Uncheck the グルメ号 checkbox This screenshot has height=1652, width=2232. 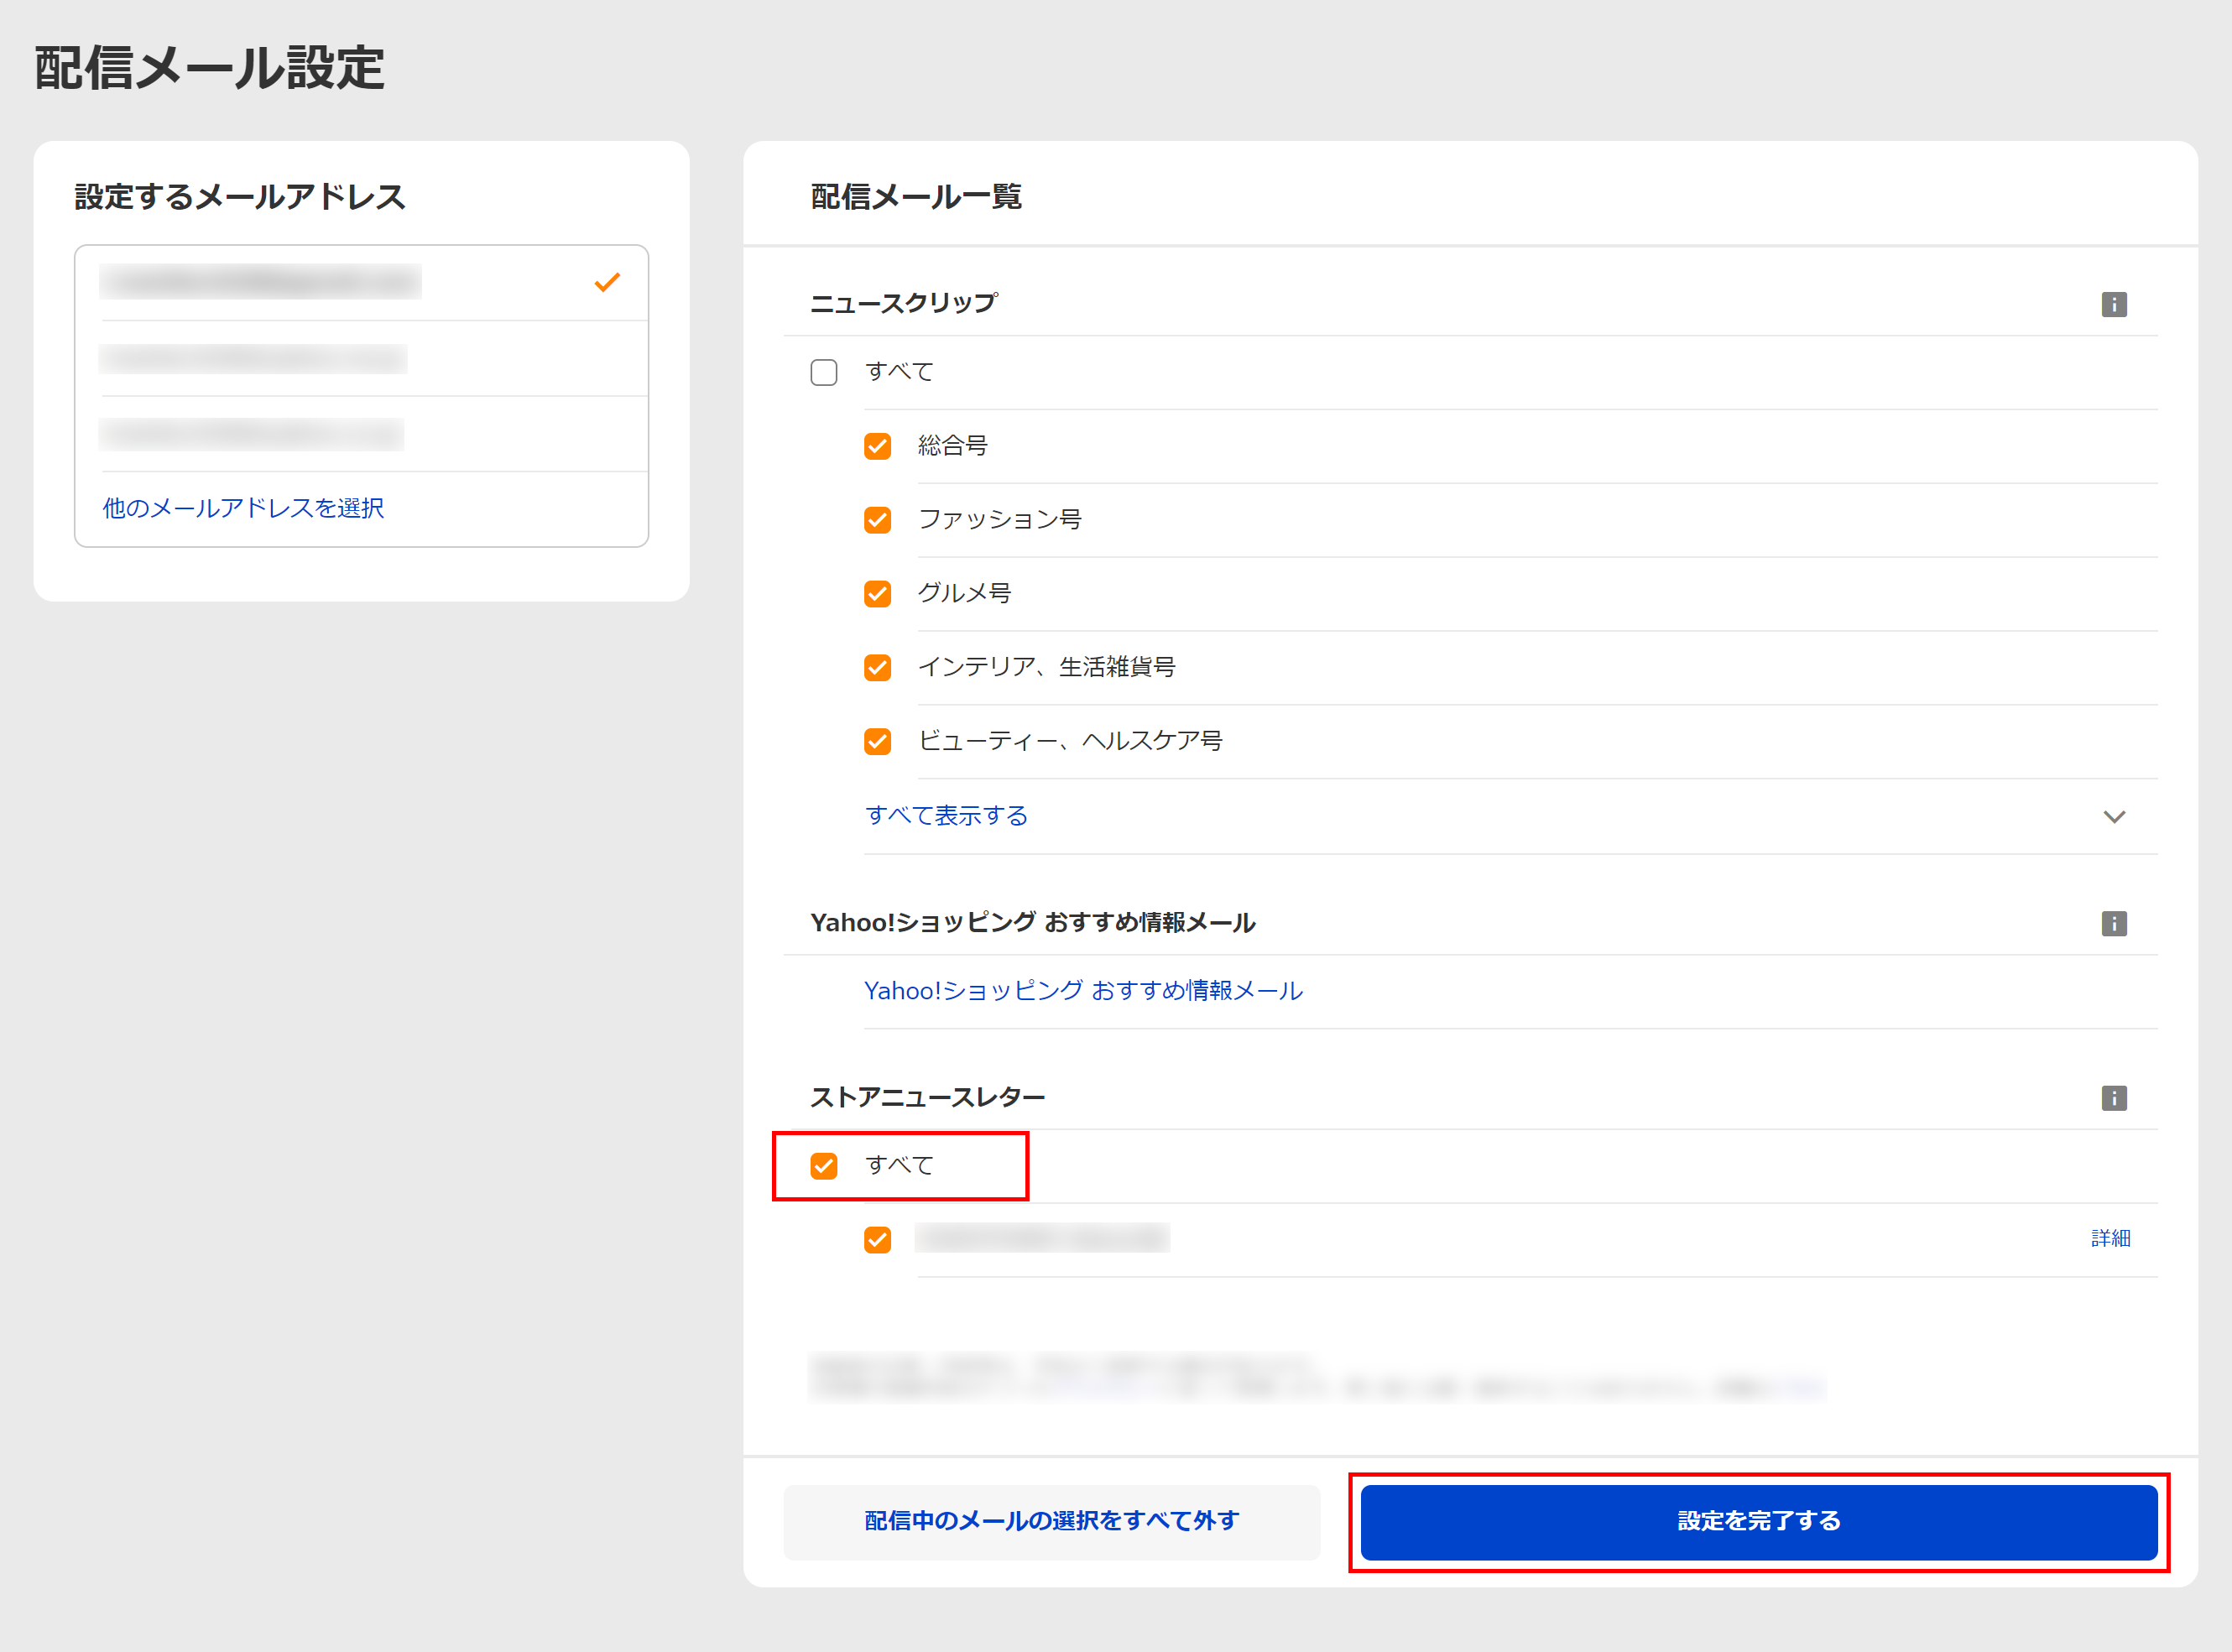877,594
